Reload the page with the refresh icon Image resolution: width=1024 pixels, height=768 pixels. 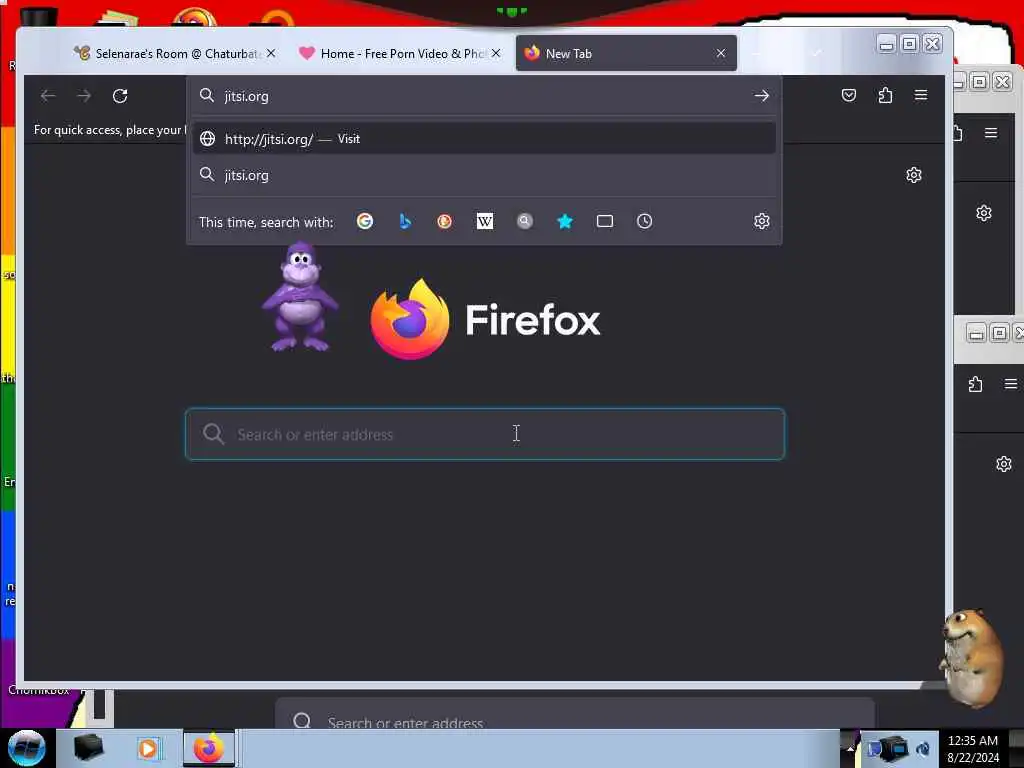pyautogui.click(x=120, y=96)
